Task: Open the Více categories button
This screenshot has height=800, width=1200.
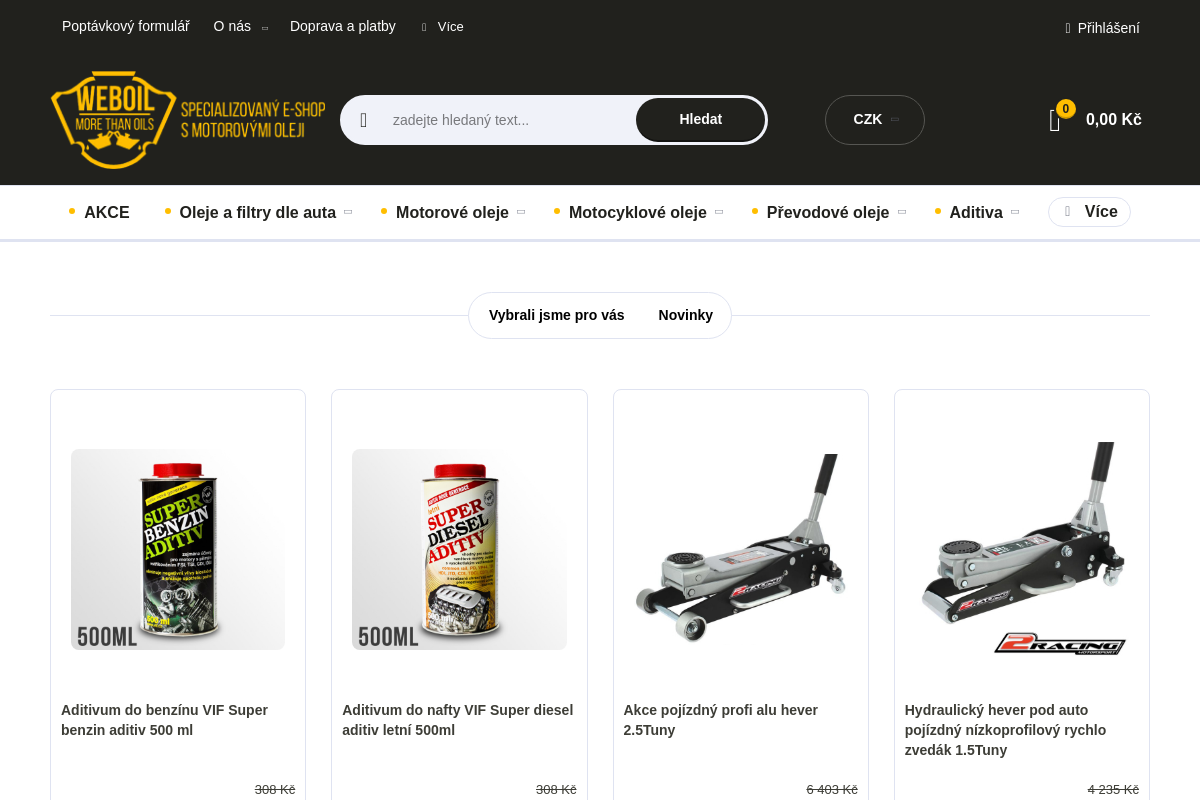Action: 1089,212
